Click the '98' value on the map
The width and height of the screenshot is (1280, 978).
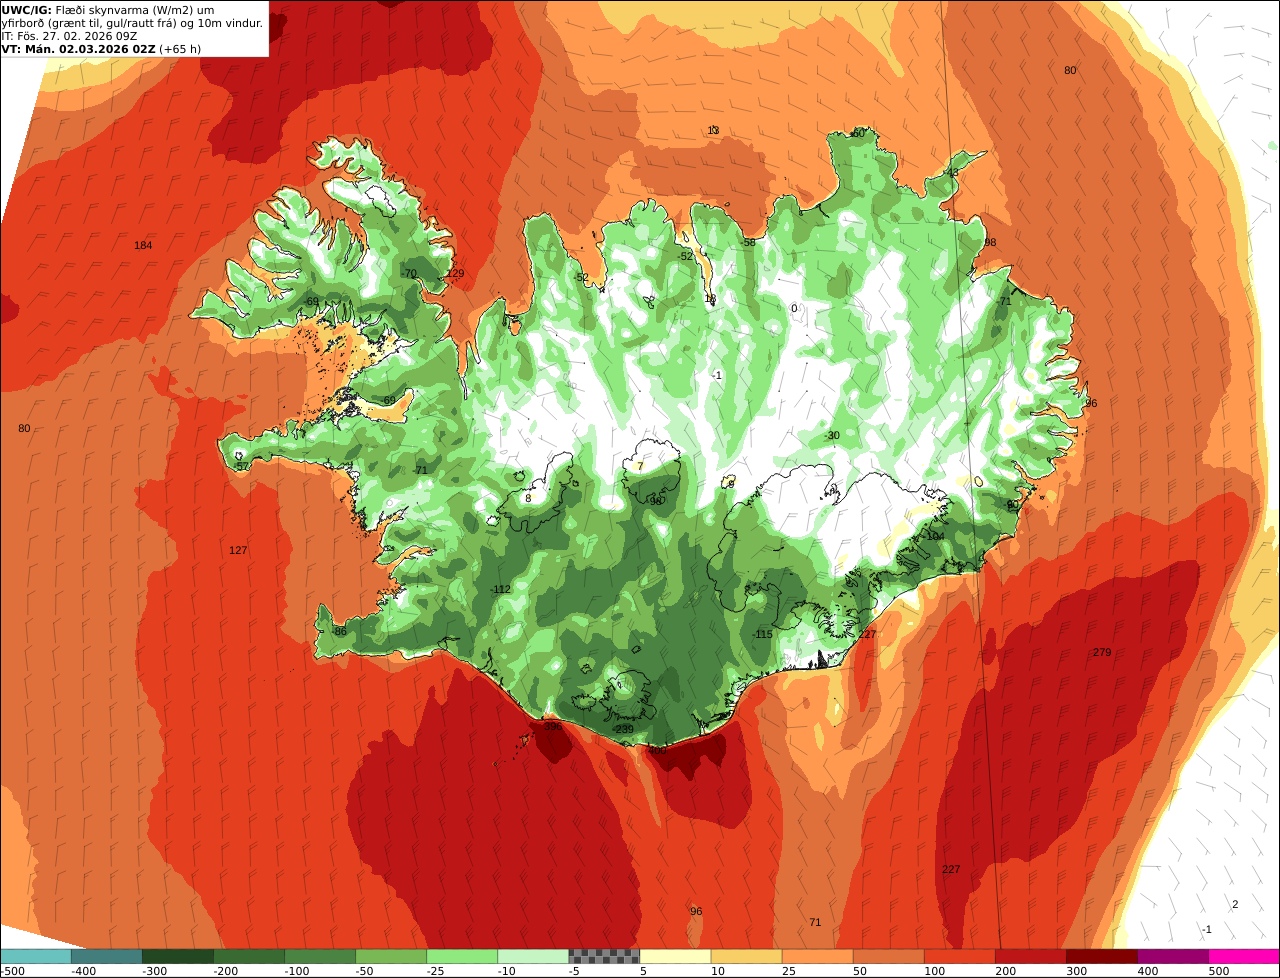[x=990, y=243]
